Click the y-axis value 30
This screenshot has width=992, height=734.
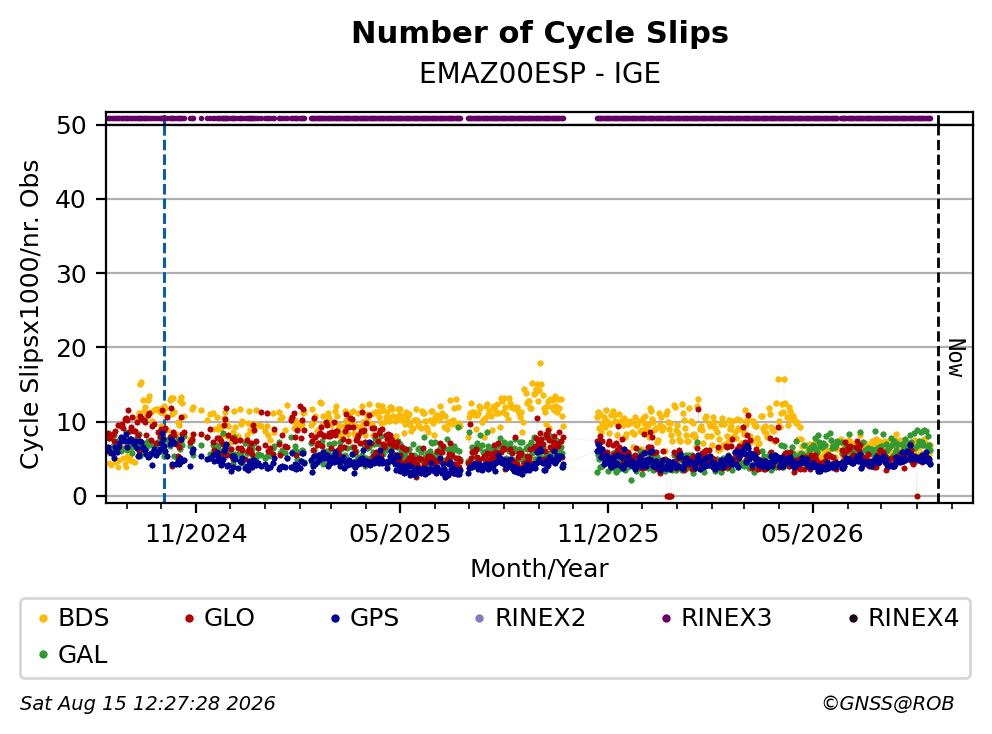71,273
